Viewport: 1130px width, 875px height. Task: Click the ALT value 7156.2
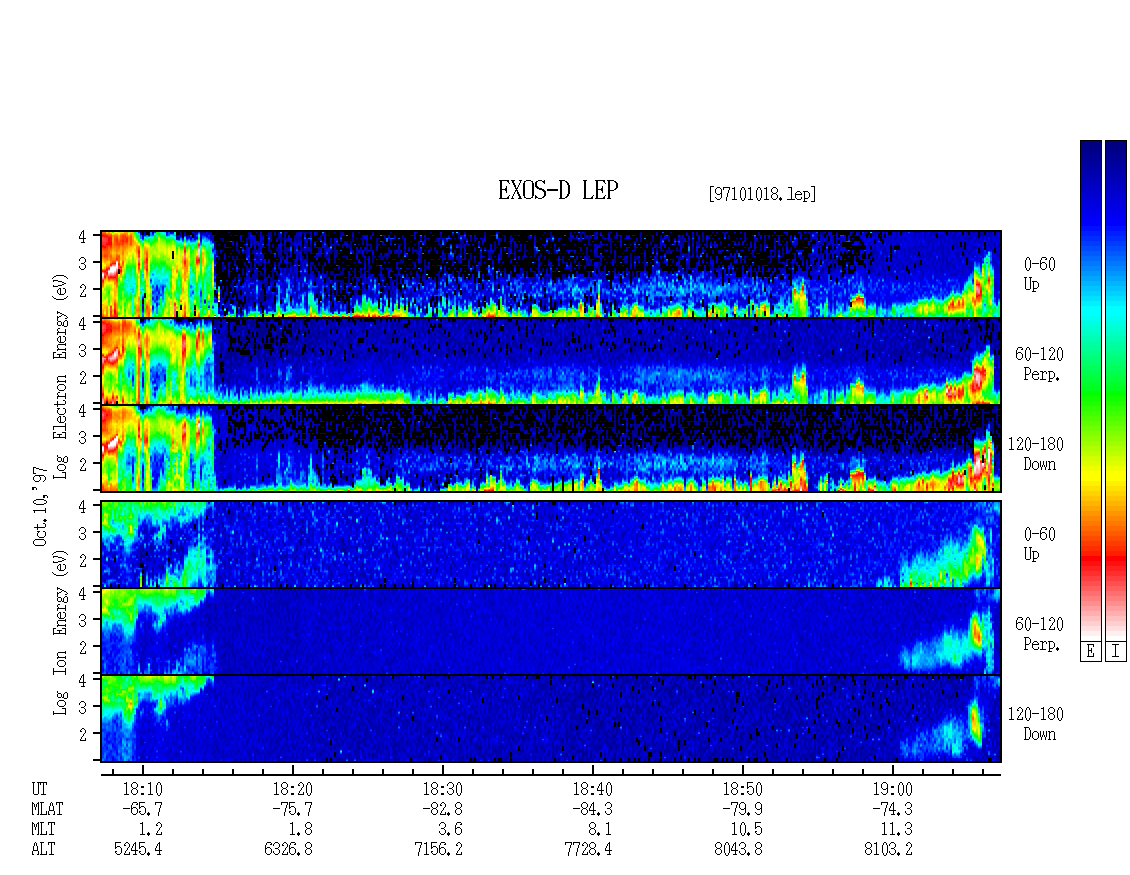[x=438, y=850]
